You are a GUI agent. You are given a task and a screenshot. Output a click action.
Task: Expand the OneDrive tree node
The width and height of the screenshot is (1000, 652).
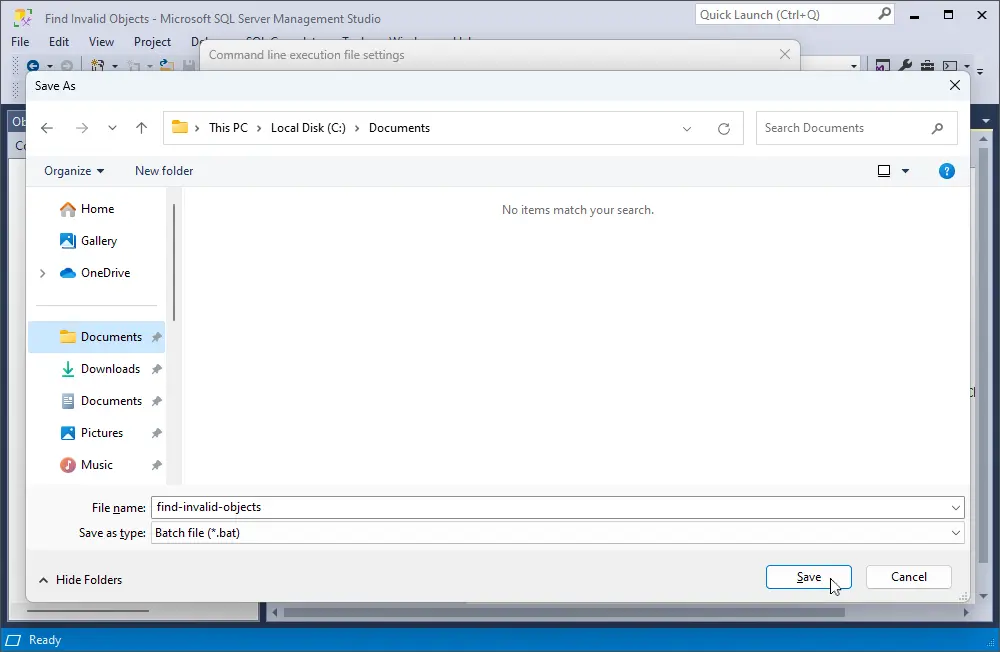click(42, 273)
